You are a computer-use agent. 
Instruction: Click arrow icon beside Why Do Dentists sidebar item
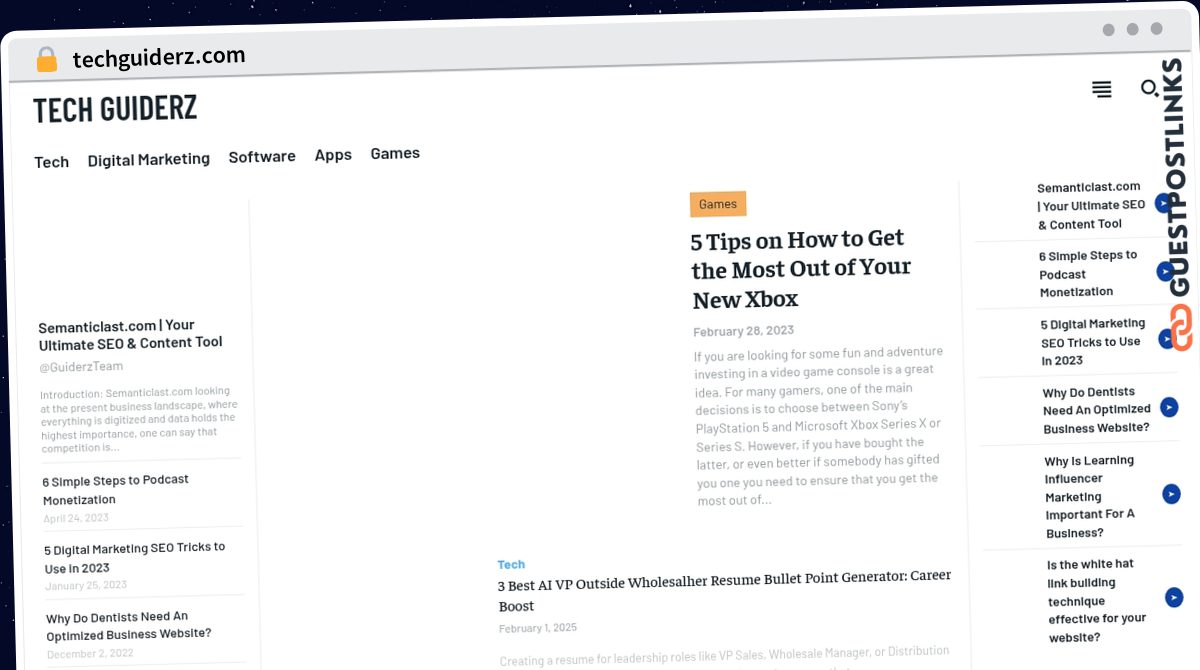(x=1169, y=407)
